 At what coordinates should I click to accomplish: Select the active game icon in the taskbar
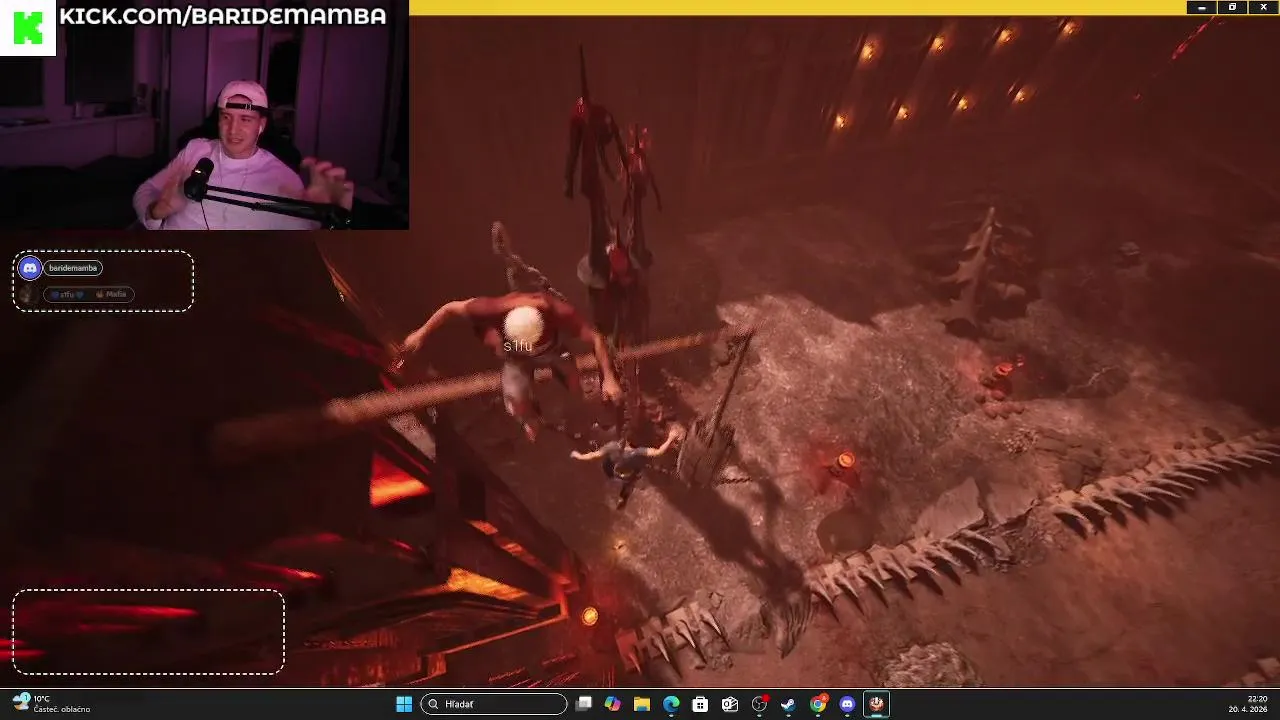click(876, 704)
